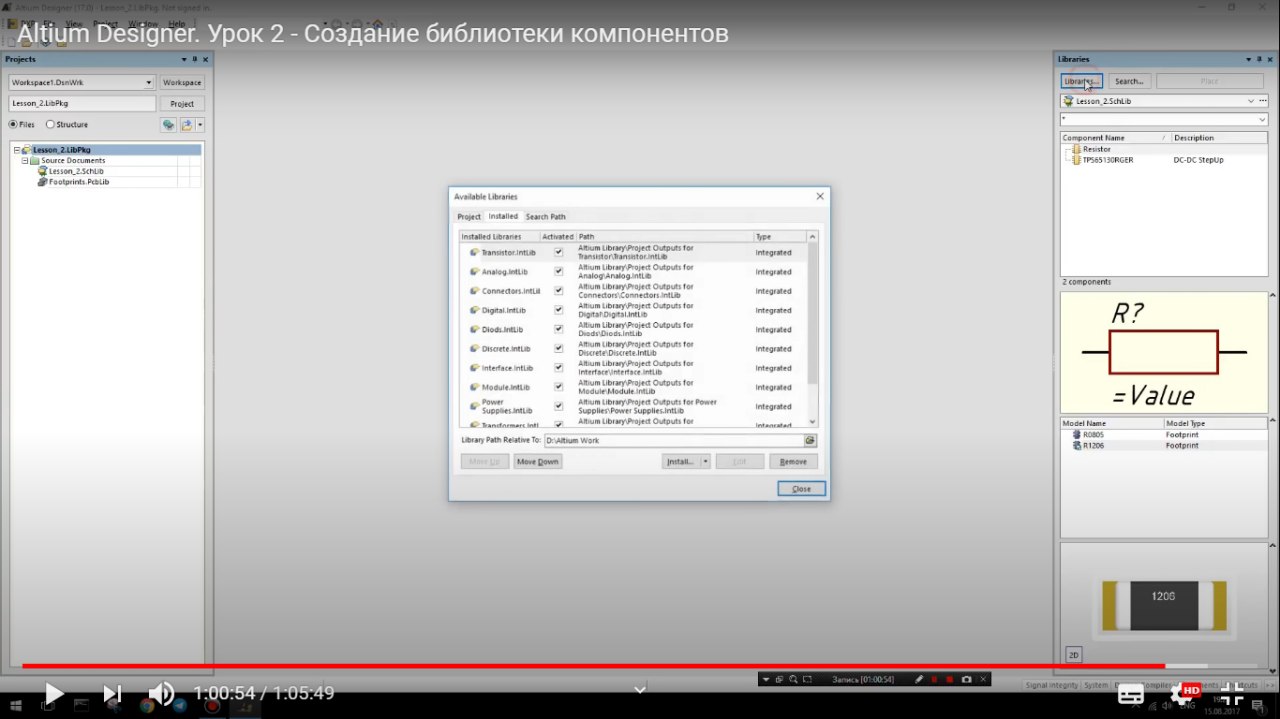Click the YouTube settings gear icon
1280x719 pixels.
pyautogui.click(x=1183, y=693)
